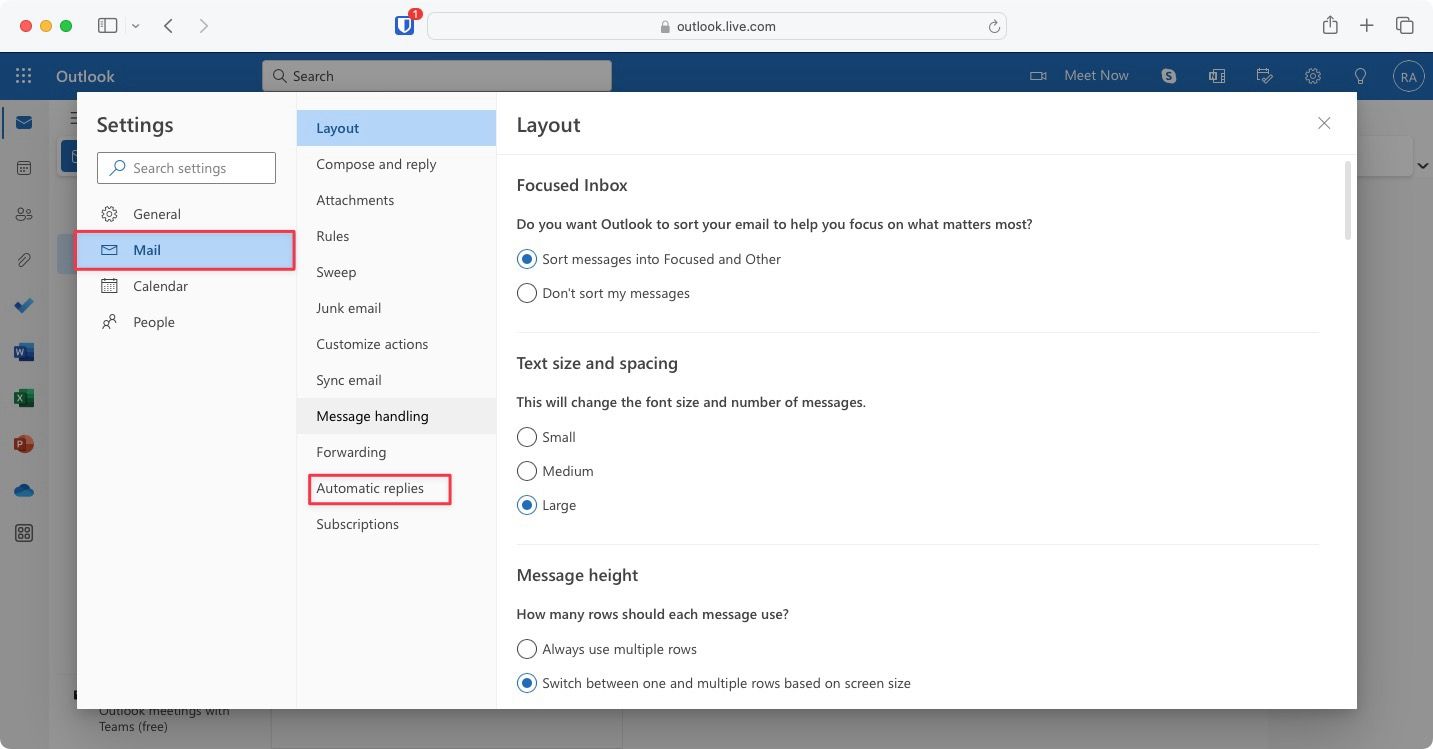Launch Word from the left sidebar

coord(23,352)
